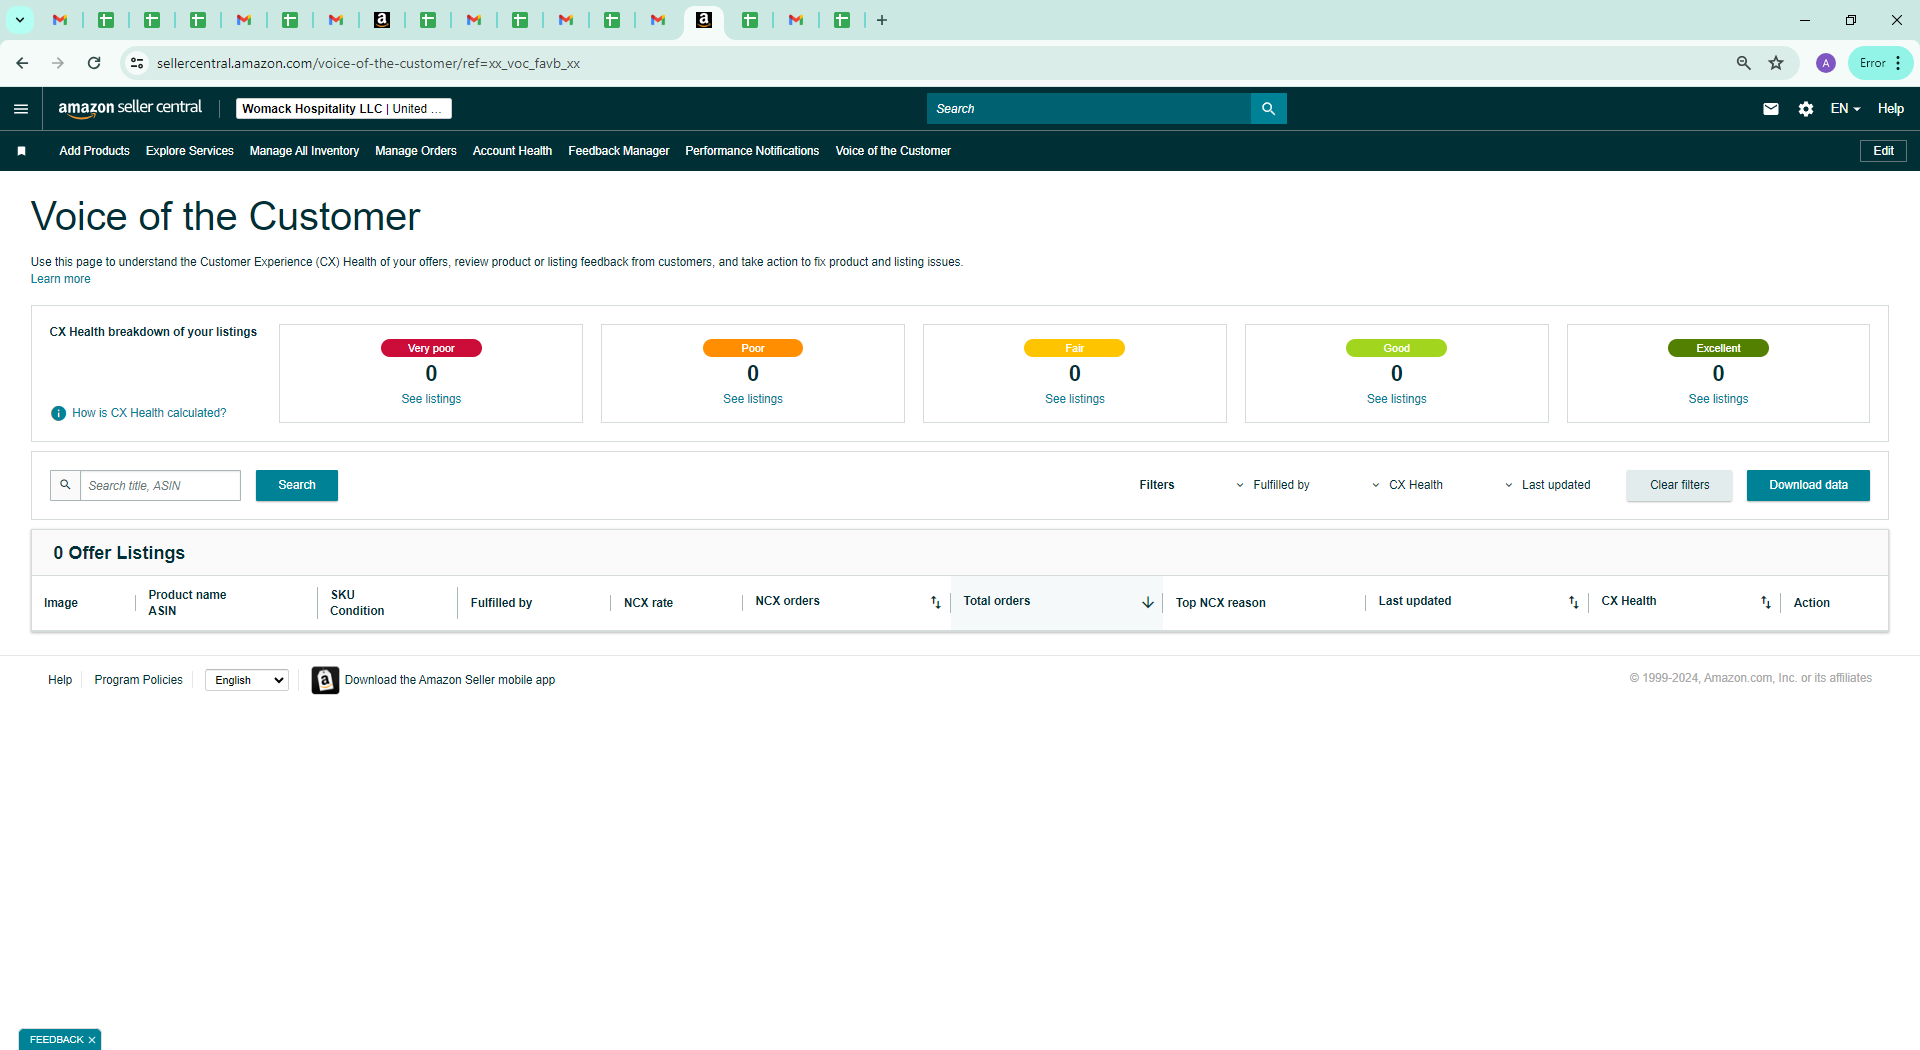Screen dimensions: 1920x1050
Task: Click the bookmark favorites icon
Action: click(x=21, y=151)
